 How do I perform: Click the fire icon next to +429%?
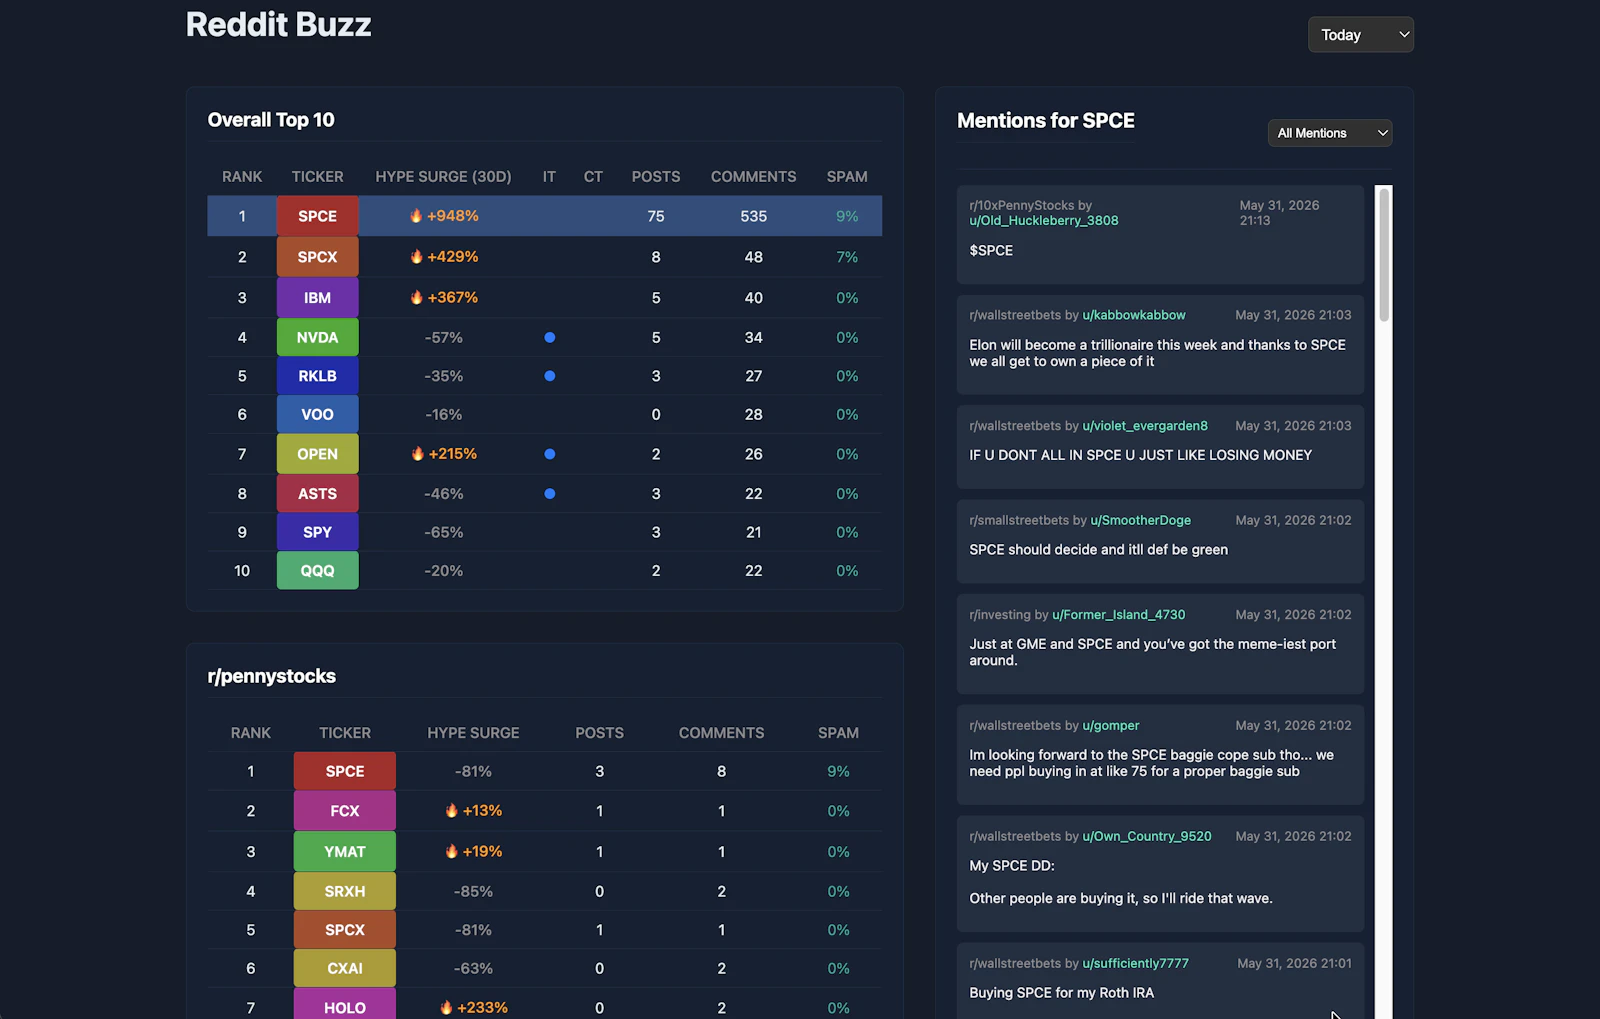coord(416,256)
